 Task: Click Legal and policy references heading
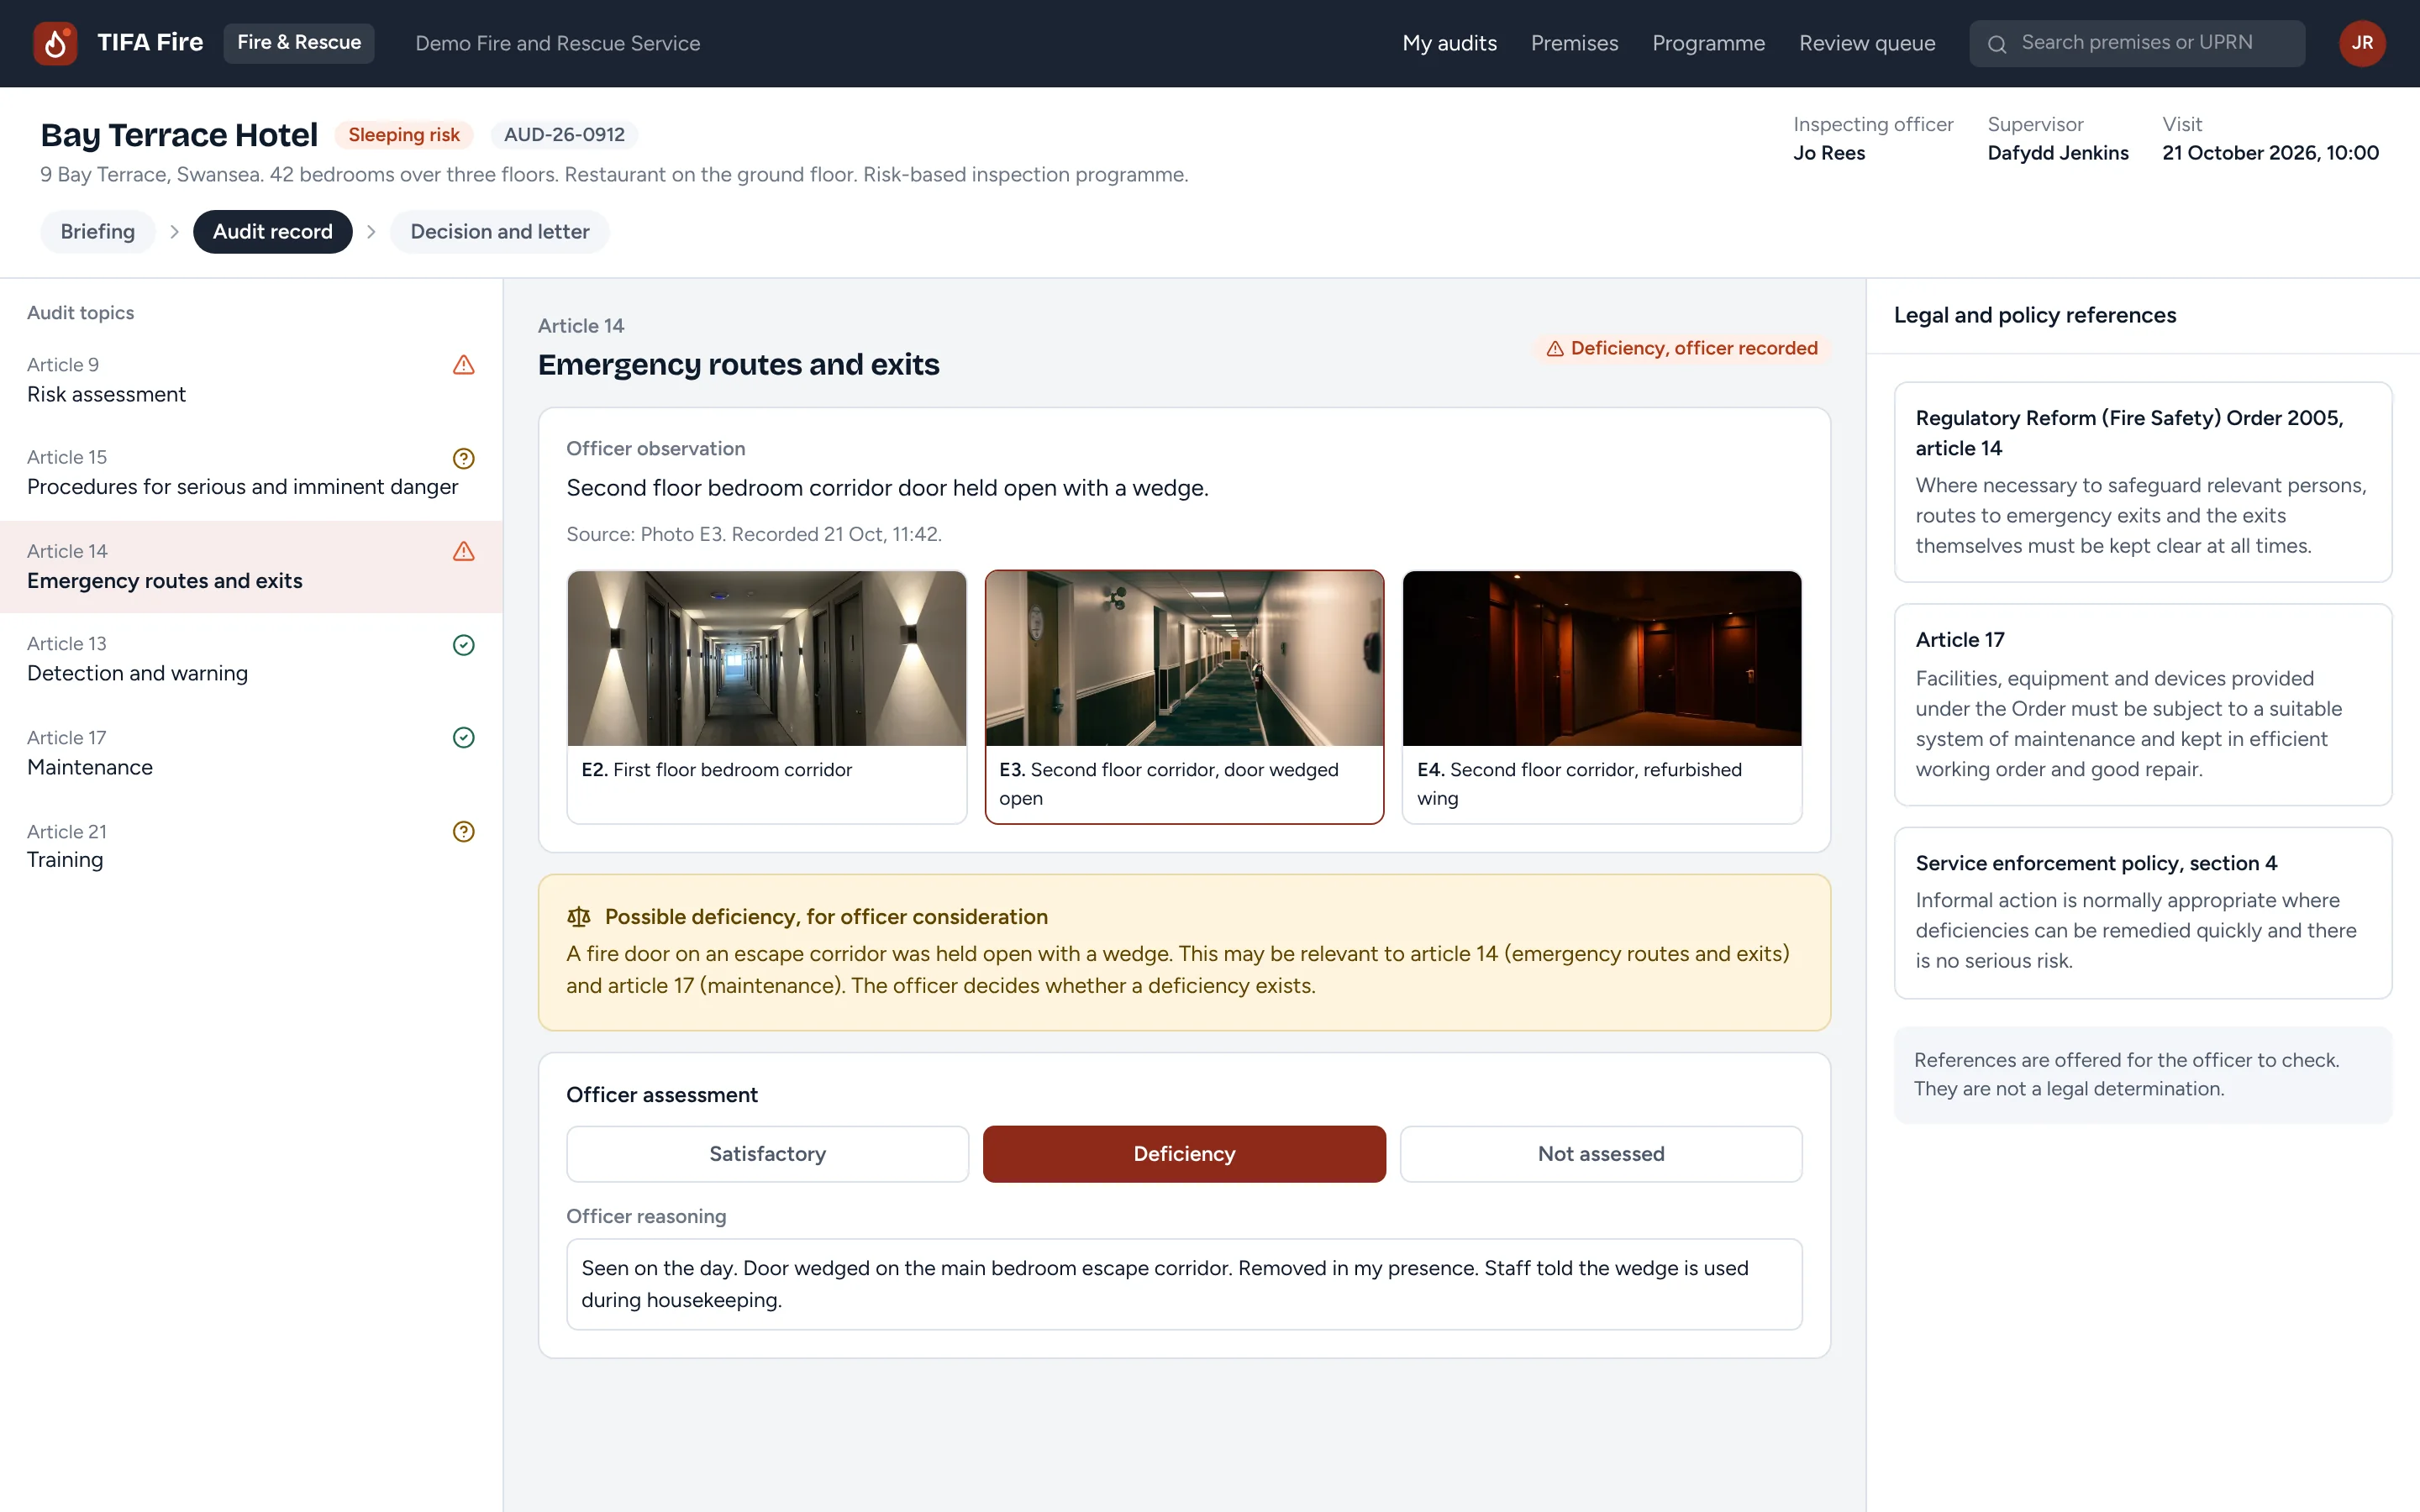pyautogui.click(x=2034, y=315)
